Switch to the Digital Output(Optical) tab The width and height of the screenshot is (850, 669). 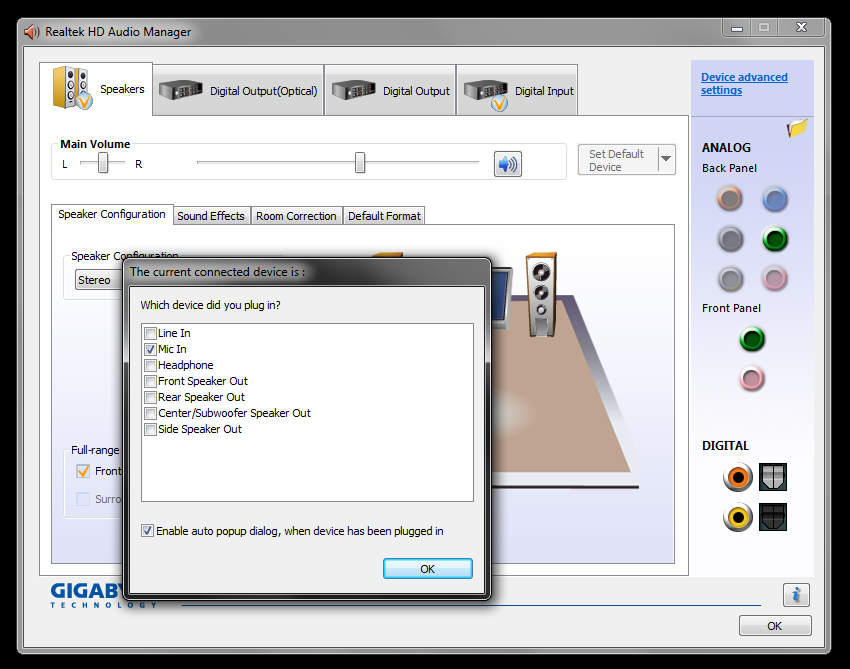(239, 91)
